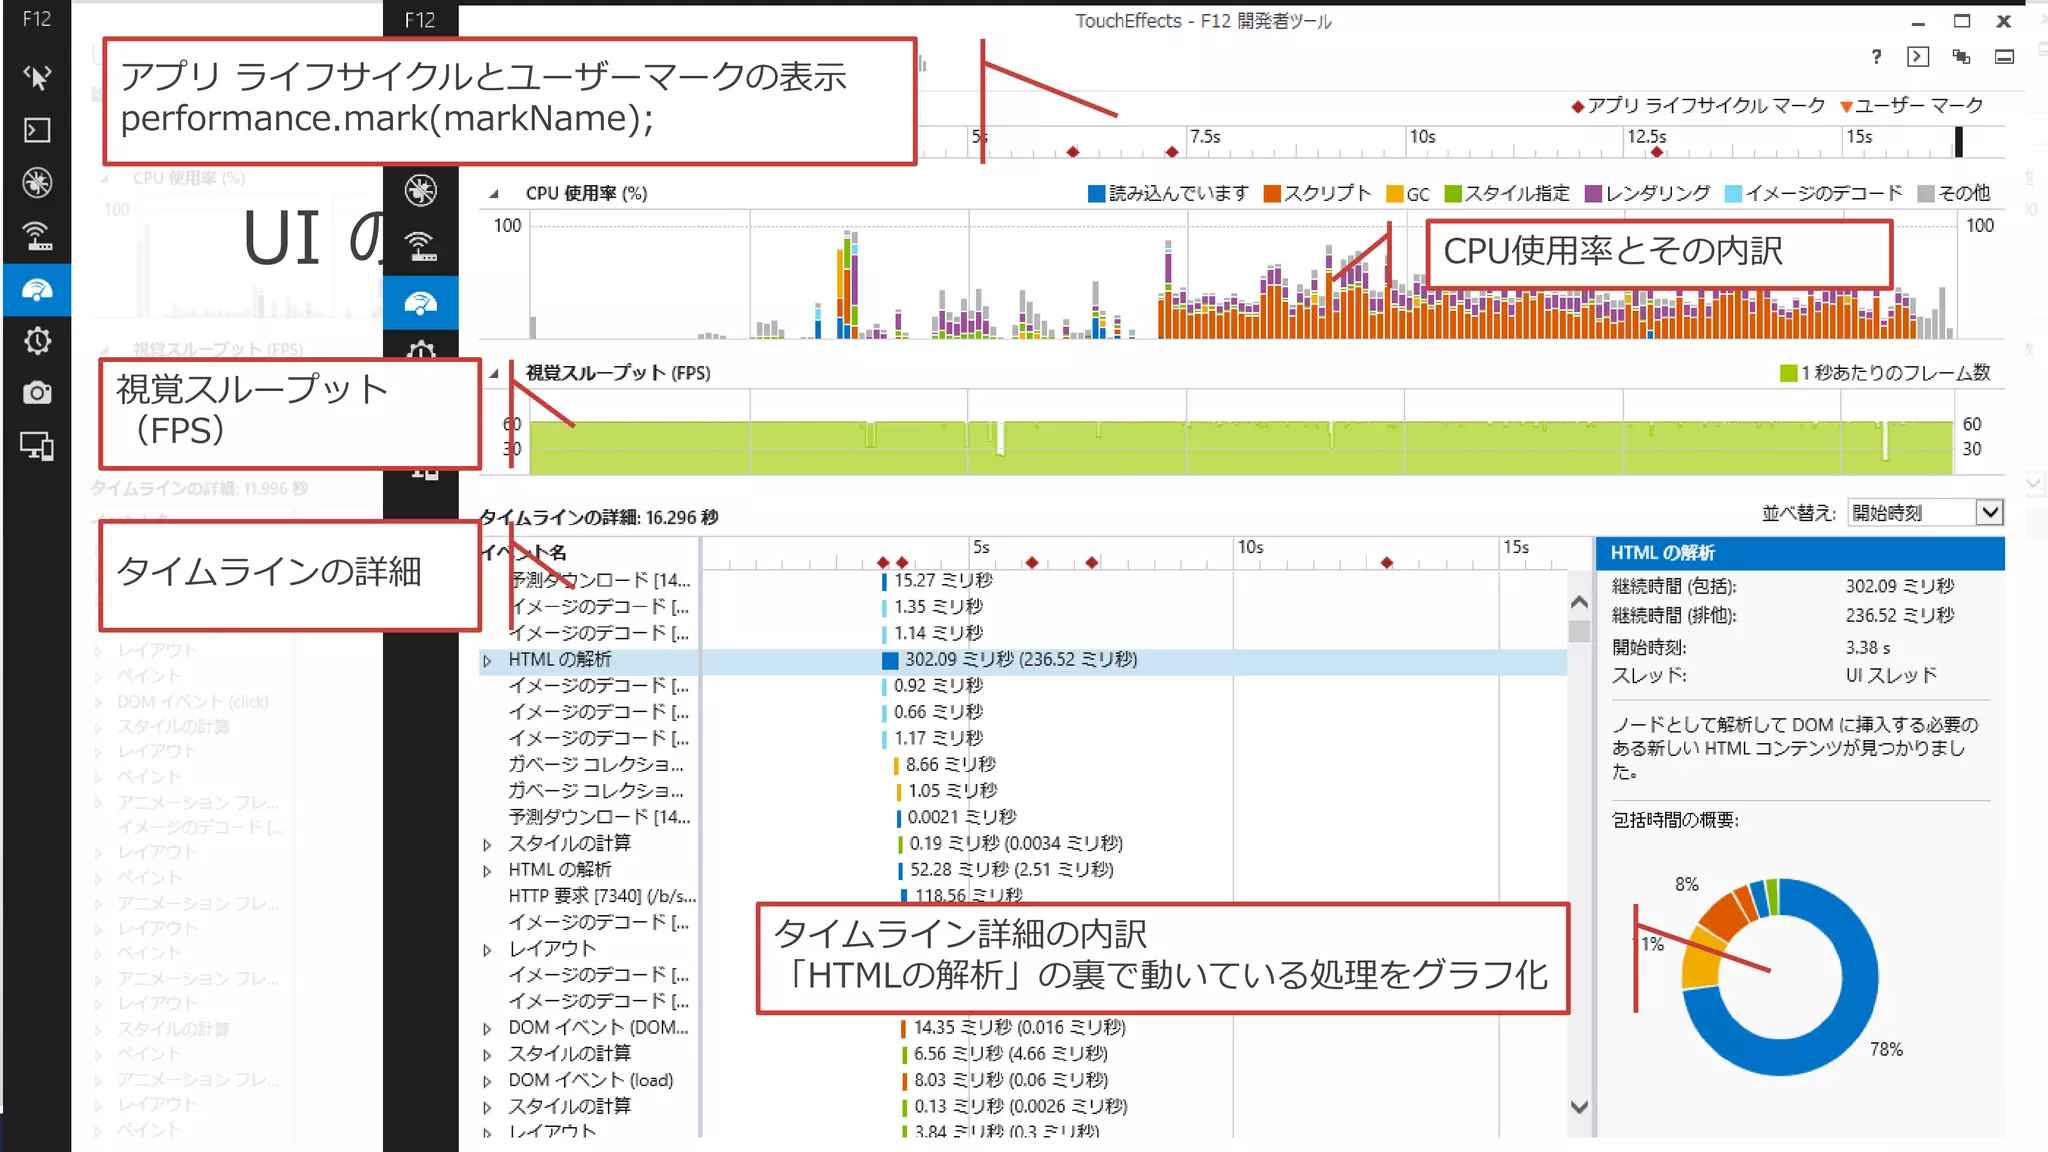Click the 1 秒あたりのフレーム数 green legend swatch
2048x1152 pixels.
[1788, 374]
